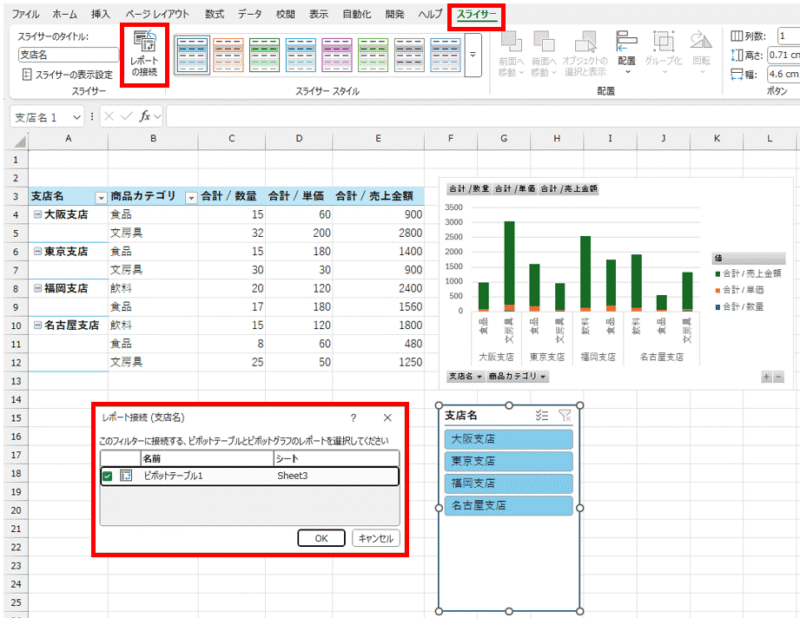
Task: Click the キャンセル button in dialog
Action: pos(377,538)
